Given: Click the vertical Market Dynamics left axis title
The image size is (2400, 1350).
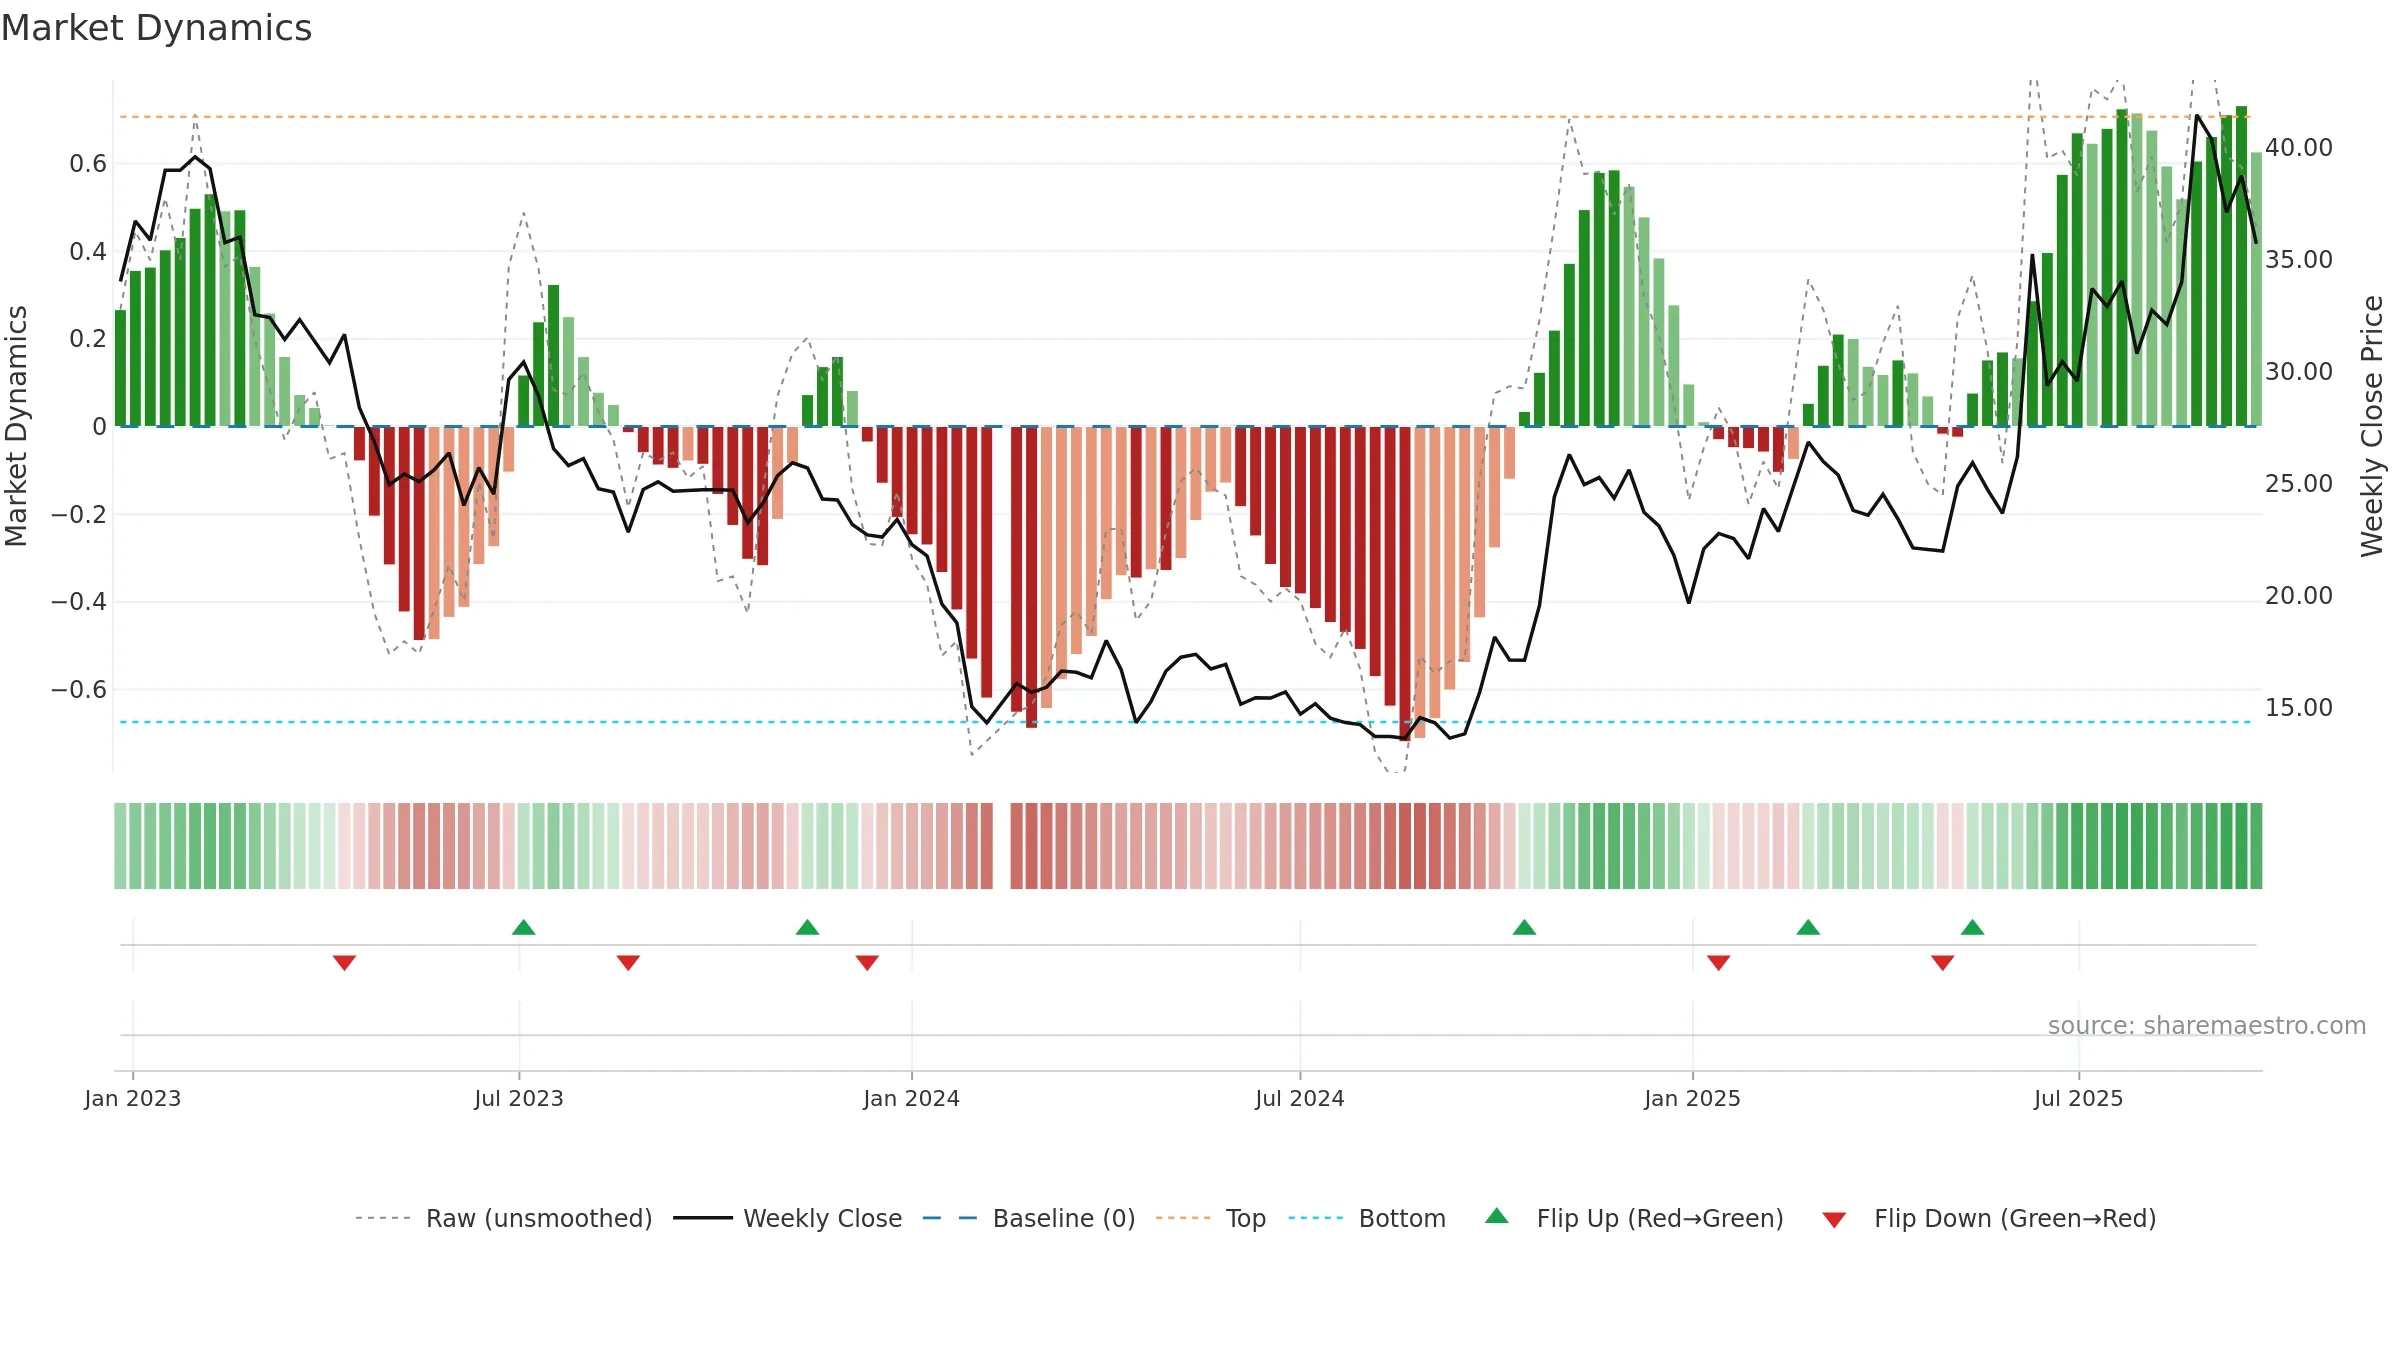Looking at the screenshot, I should click(x=16, y=426).
